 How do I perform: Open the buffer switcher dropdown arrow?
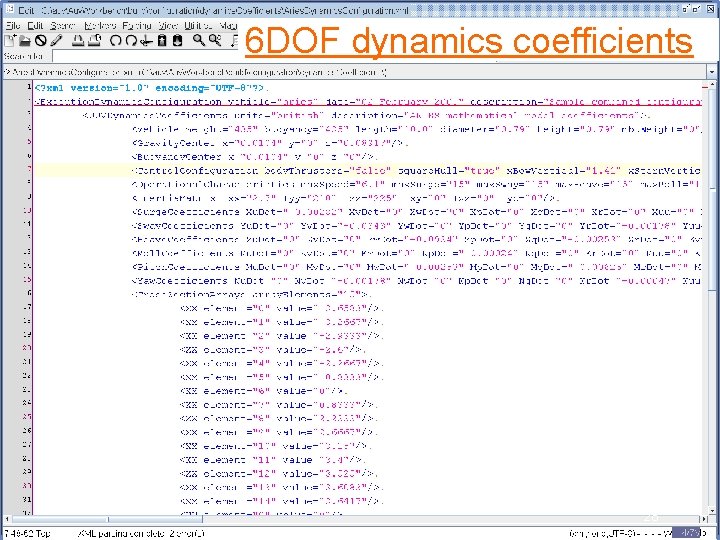point(712,72)
